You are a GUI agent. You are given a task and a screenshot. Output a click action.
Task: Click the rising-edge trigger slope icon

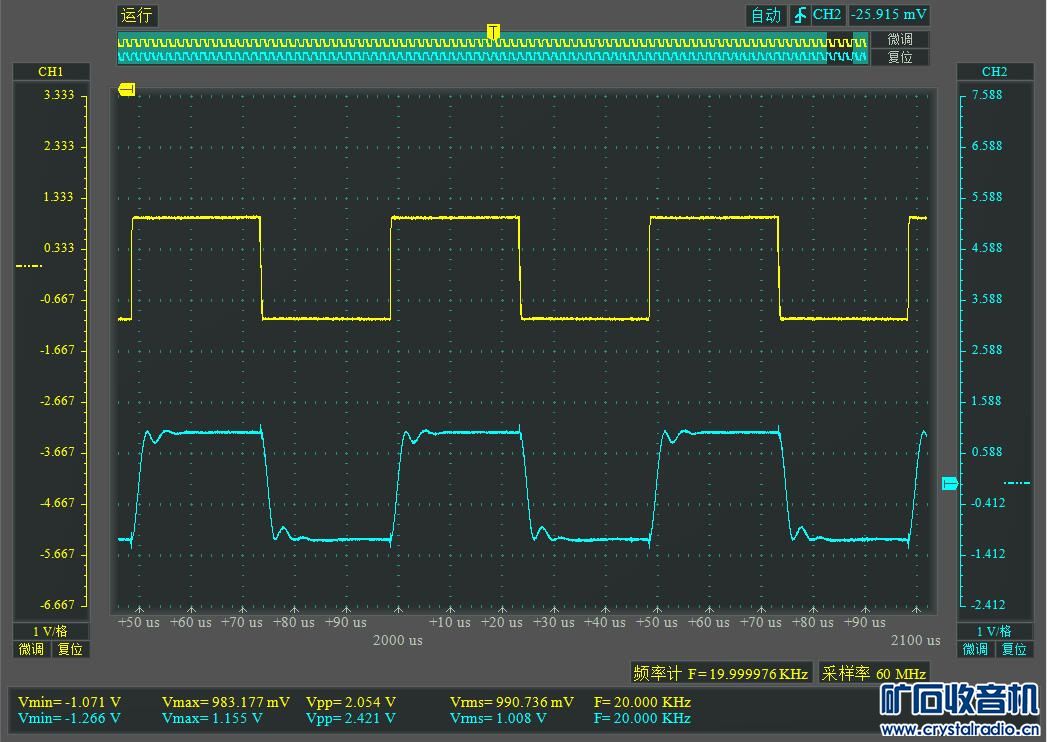[x=799, y=15]
